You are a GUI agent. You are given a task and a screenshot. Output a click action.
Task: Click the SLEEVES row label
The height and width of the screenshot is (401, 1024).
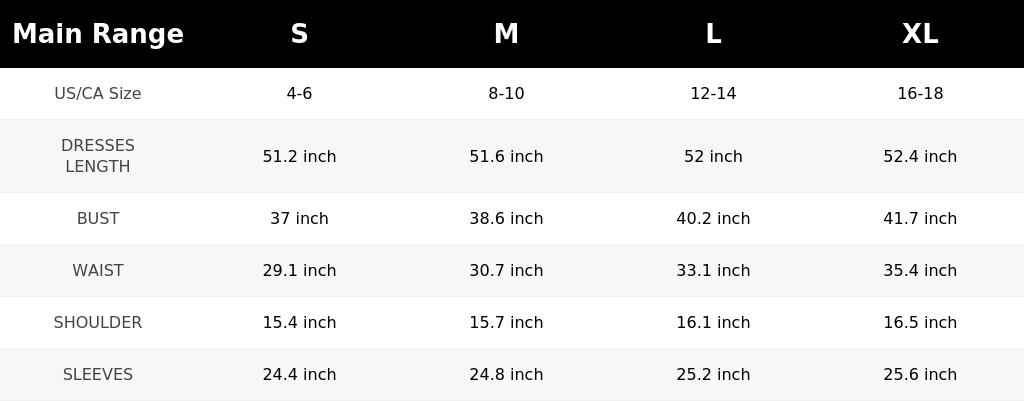point(98,375)
